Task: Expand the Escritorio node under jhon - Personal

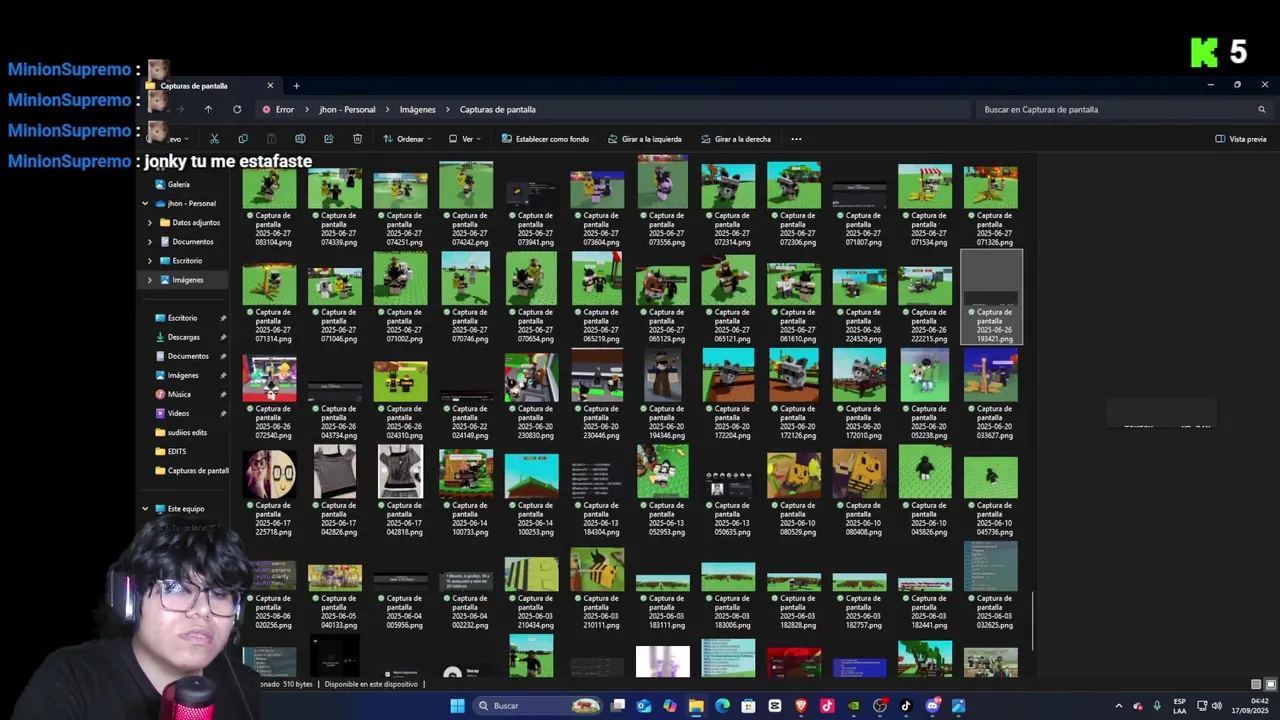Action: [x=150, y=261]
